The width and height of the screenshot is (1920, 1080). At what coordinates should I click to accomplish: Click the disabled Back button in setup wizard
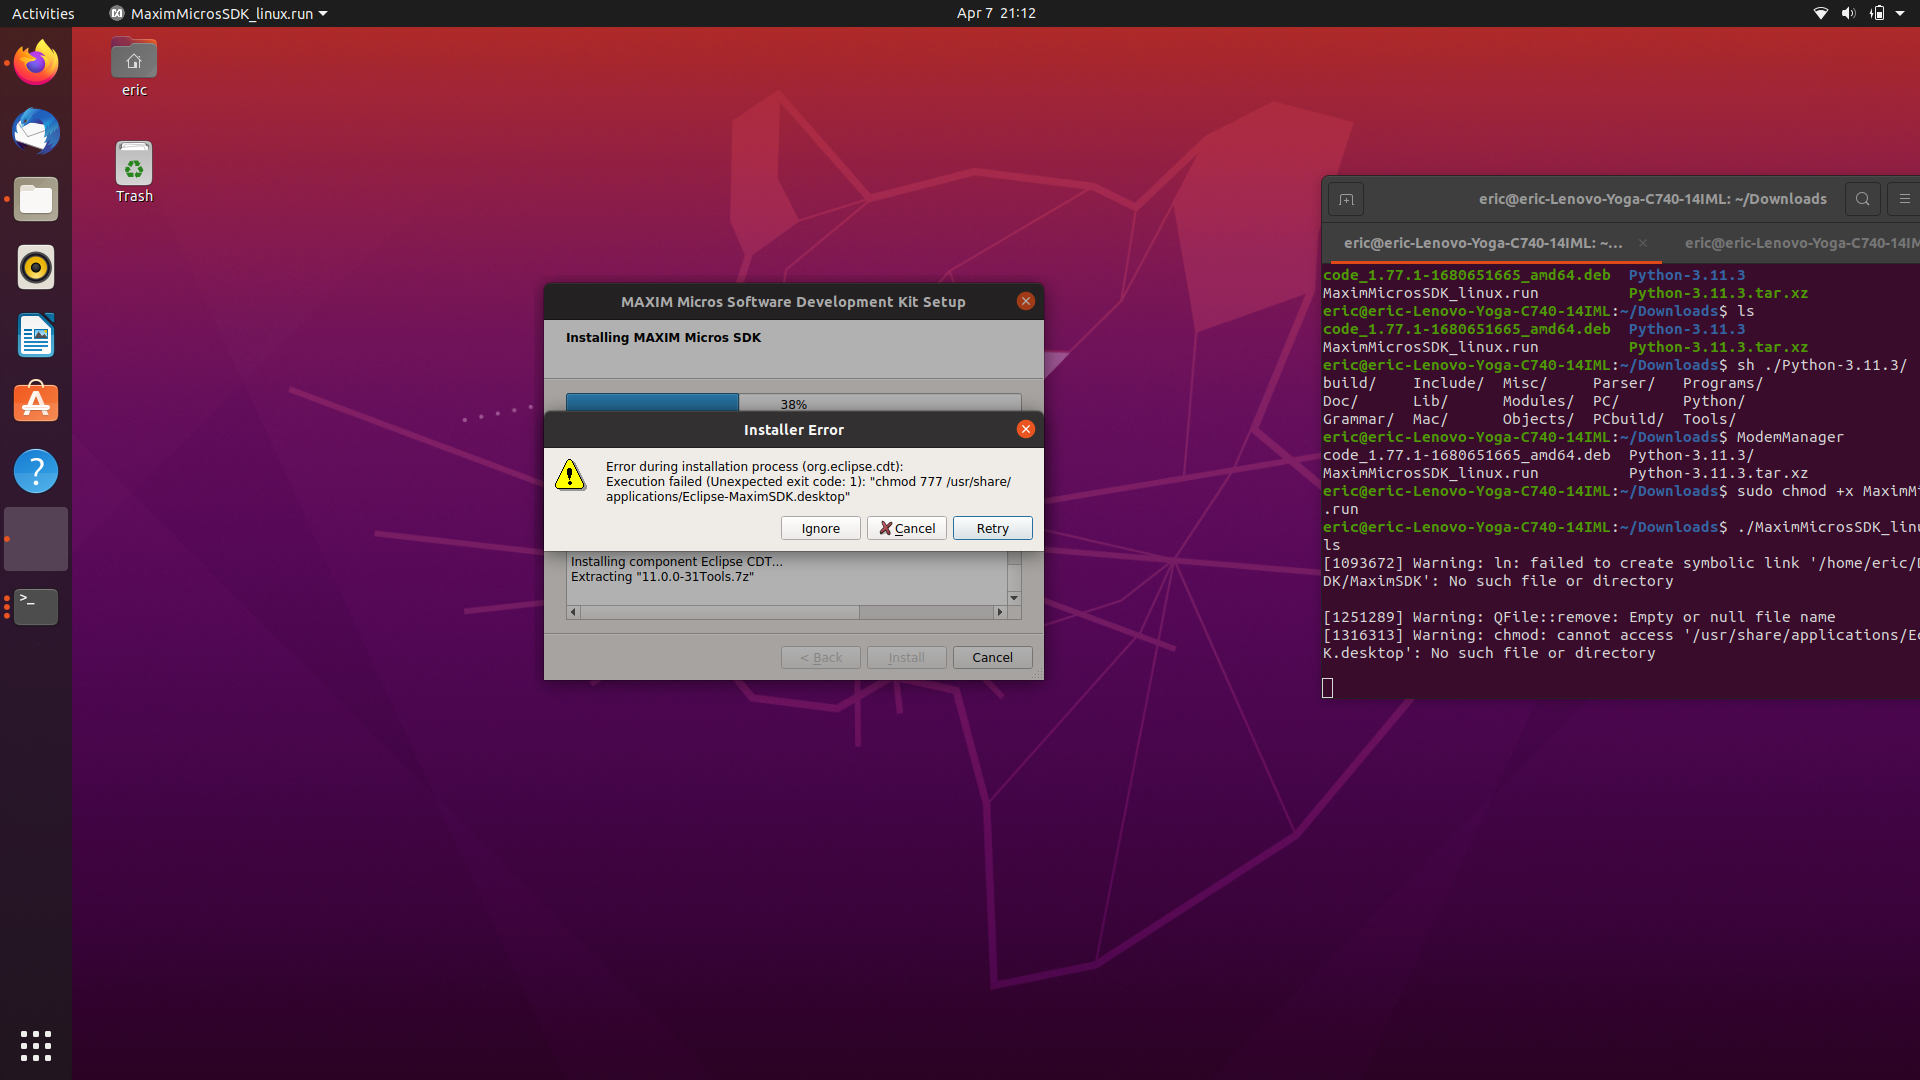coord(820,657)
